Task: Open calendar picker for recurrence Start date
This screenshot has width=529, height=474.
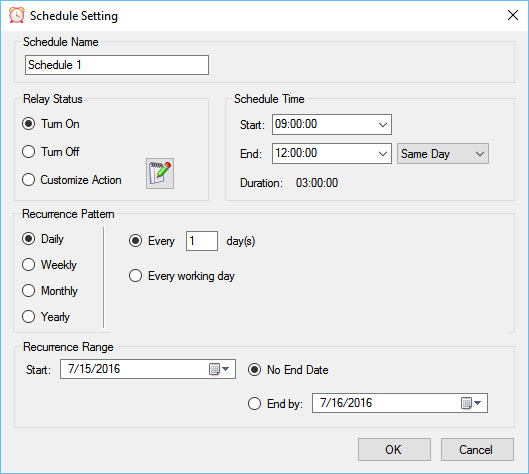Action: tap(219, 369)
